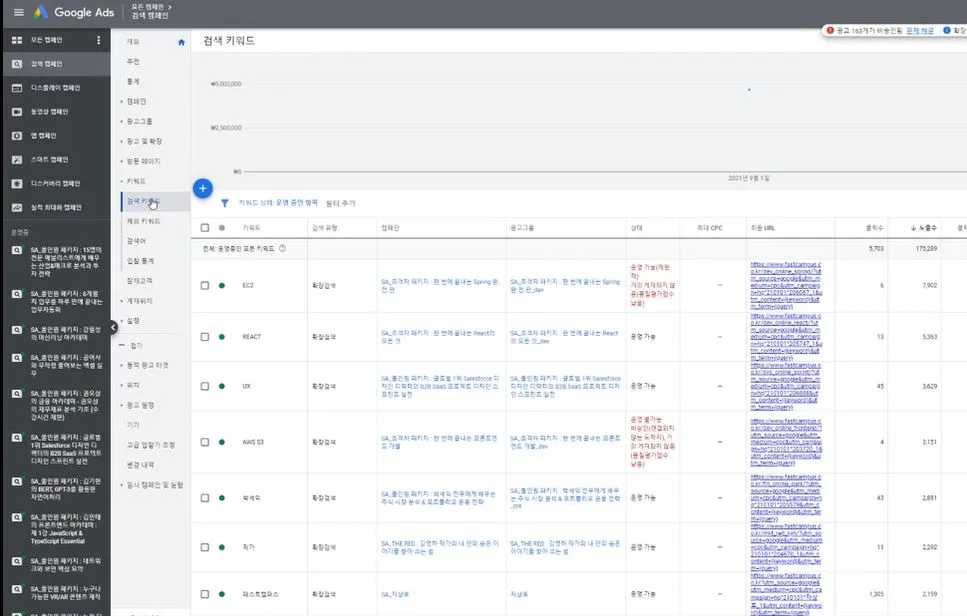The height and width of the screenshot is (616, 967).
Task: Check the box for the 2,159 impressions row
Action: pyautogui.click(x=205, y=594)
